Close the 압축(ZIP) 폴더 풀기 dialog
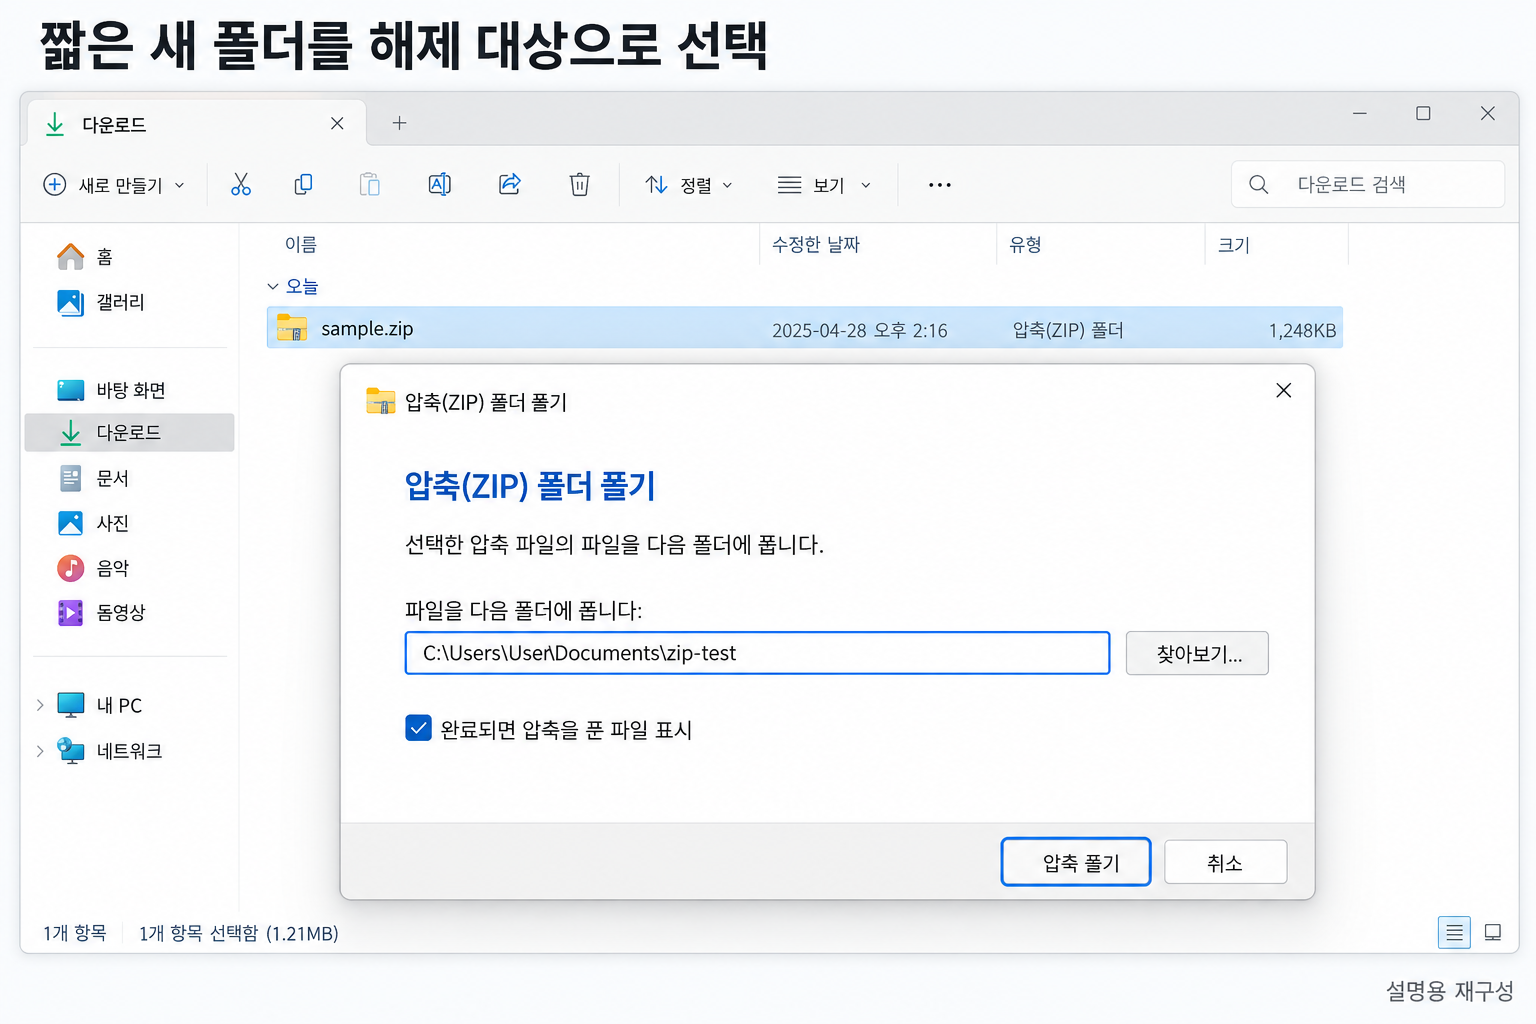1536x1024 pixels. click(x=1284, y=390)
